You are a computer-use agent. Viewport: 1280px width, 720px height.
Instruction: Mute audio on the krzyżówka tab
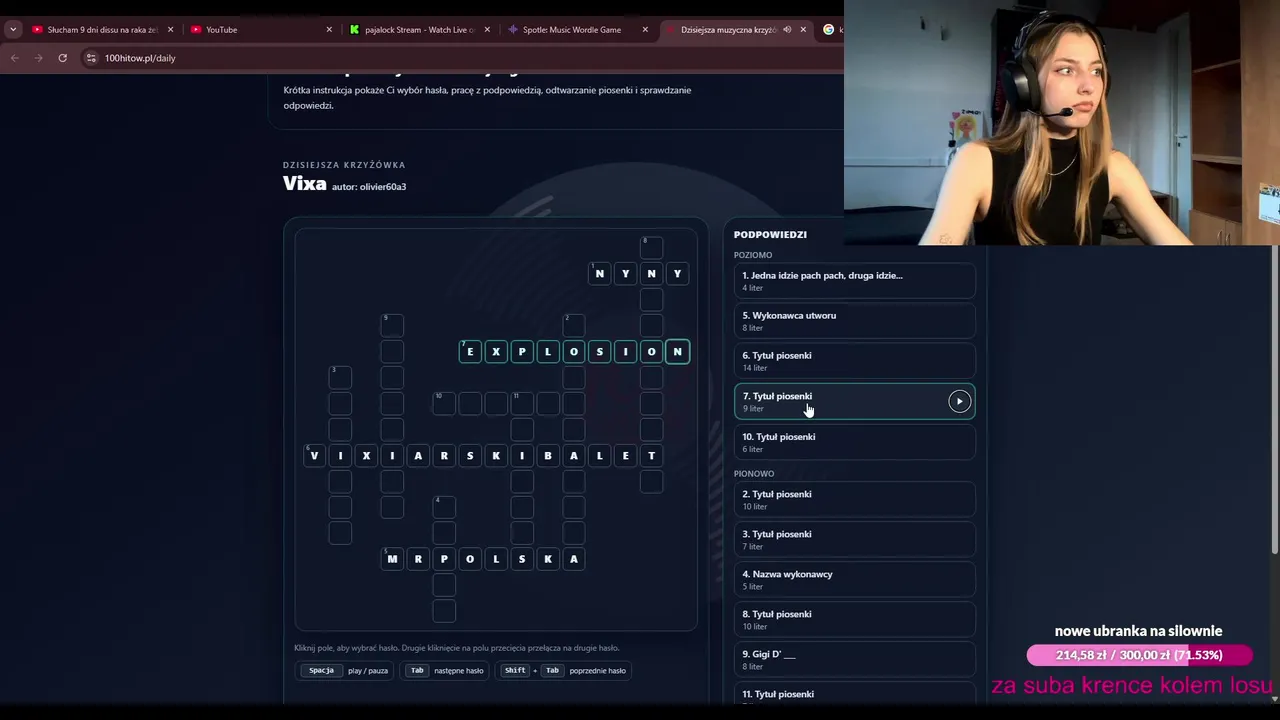point(787,30)
